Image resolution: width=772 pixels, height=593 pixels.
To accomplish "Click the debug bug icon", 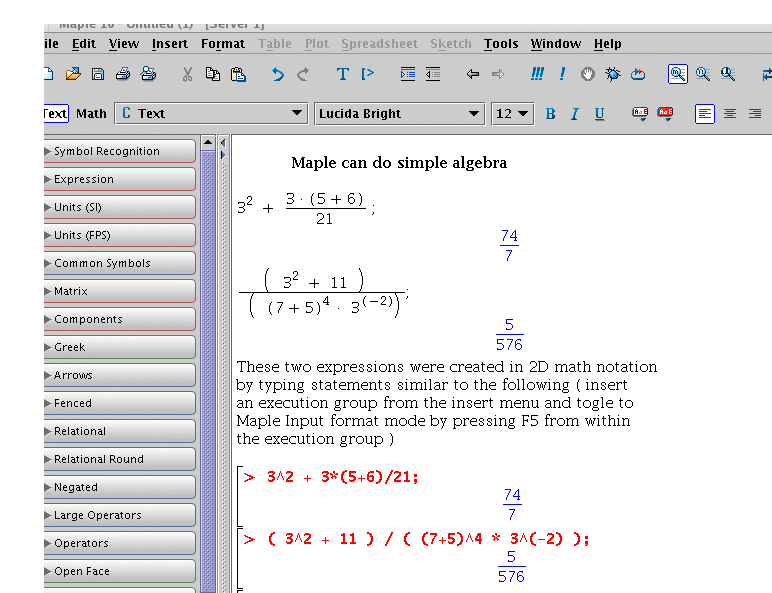I will click(x=613, y=74).
